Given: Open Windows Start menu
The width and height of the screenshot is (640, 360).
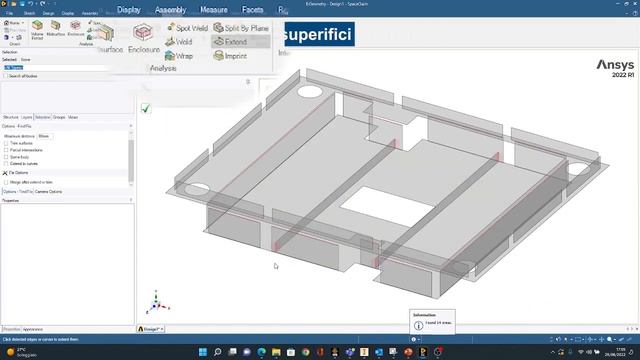Looking at the screenshot, I should coord(202,352).
